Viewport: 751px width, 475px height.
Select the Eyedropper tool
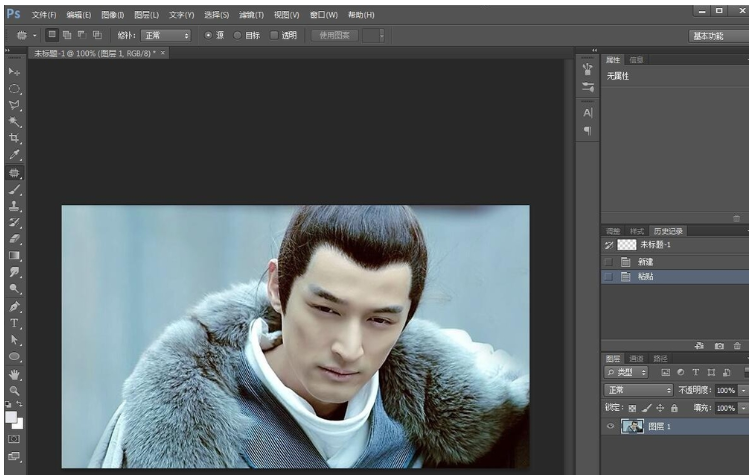14,155
